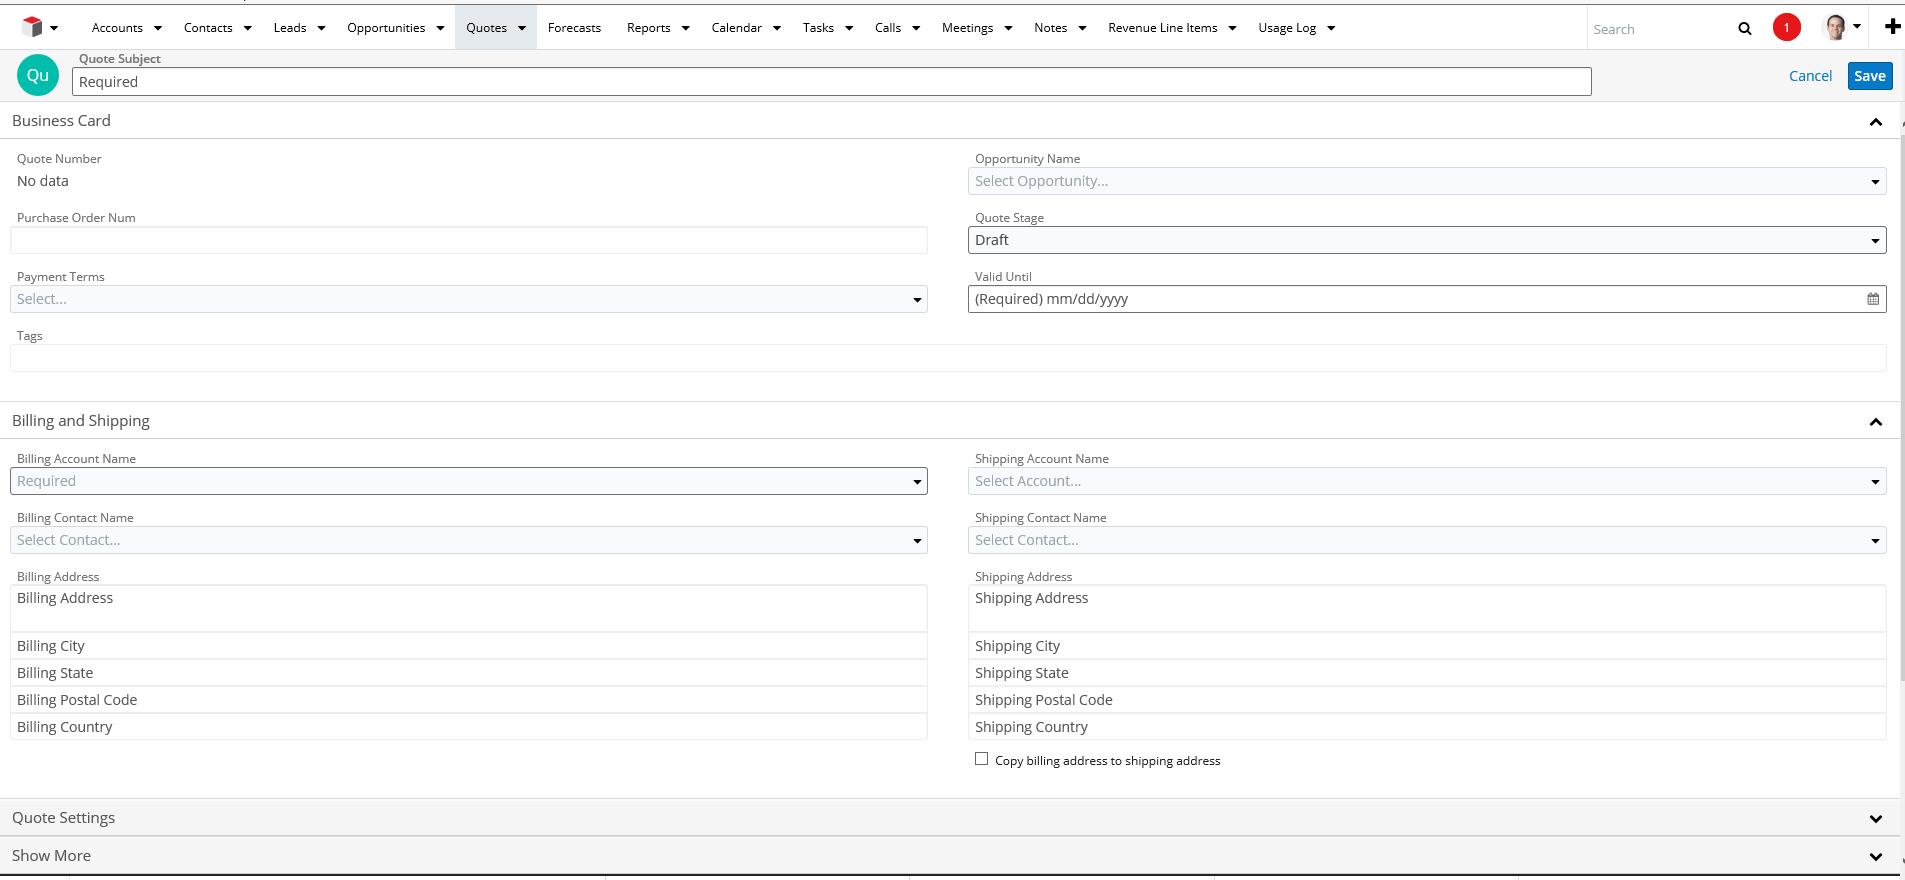Screen dimensions: 1905x880
Task: Open the Valid Until calendar picker icon
Action: (1873, 299)
